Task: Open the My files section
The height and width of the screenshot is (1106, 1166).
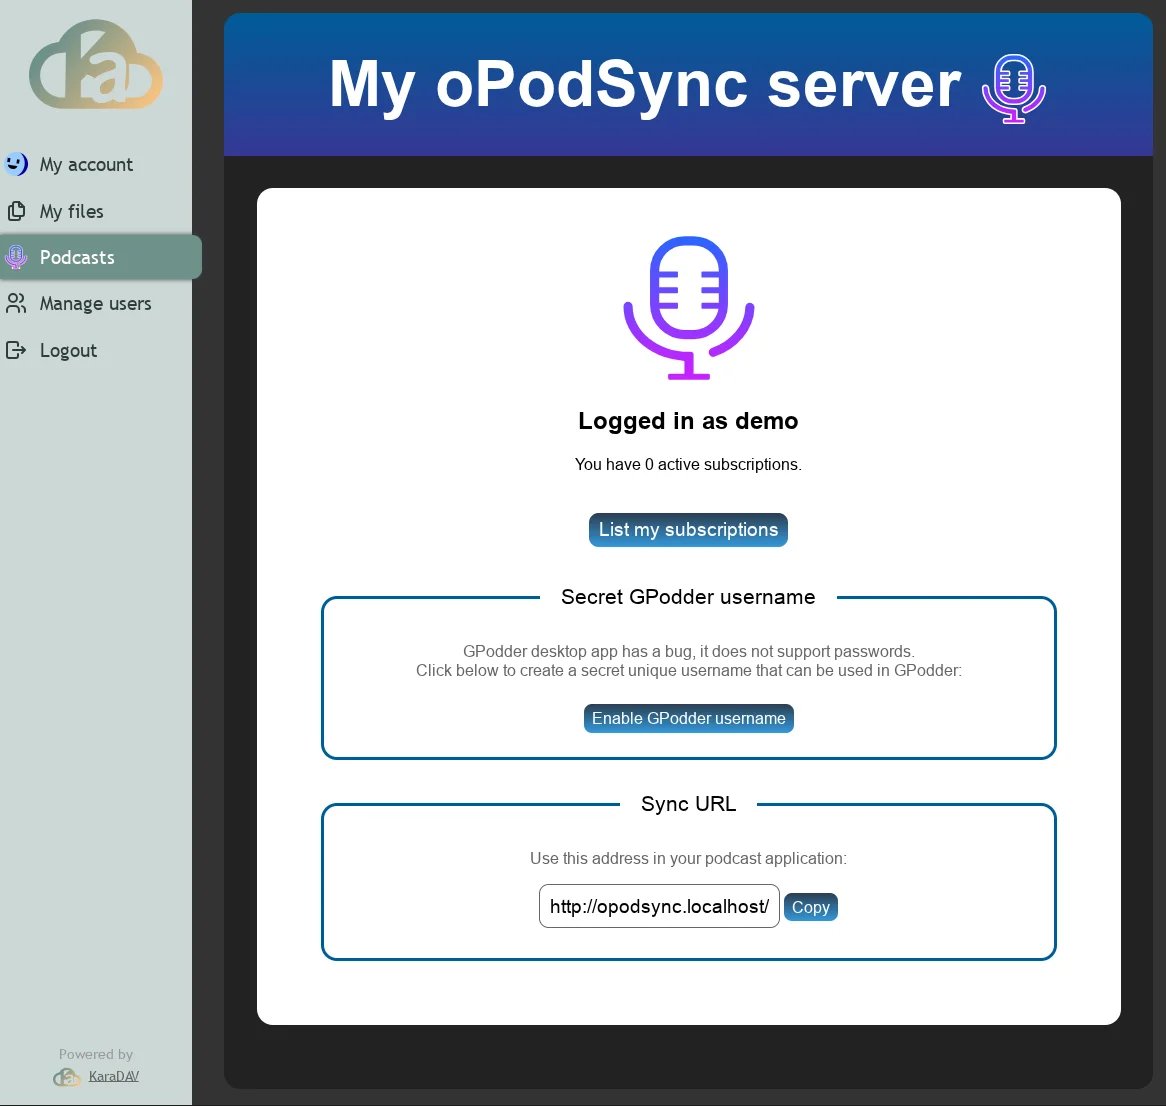Action: (71, 211)
